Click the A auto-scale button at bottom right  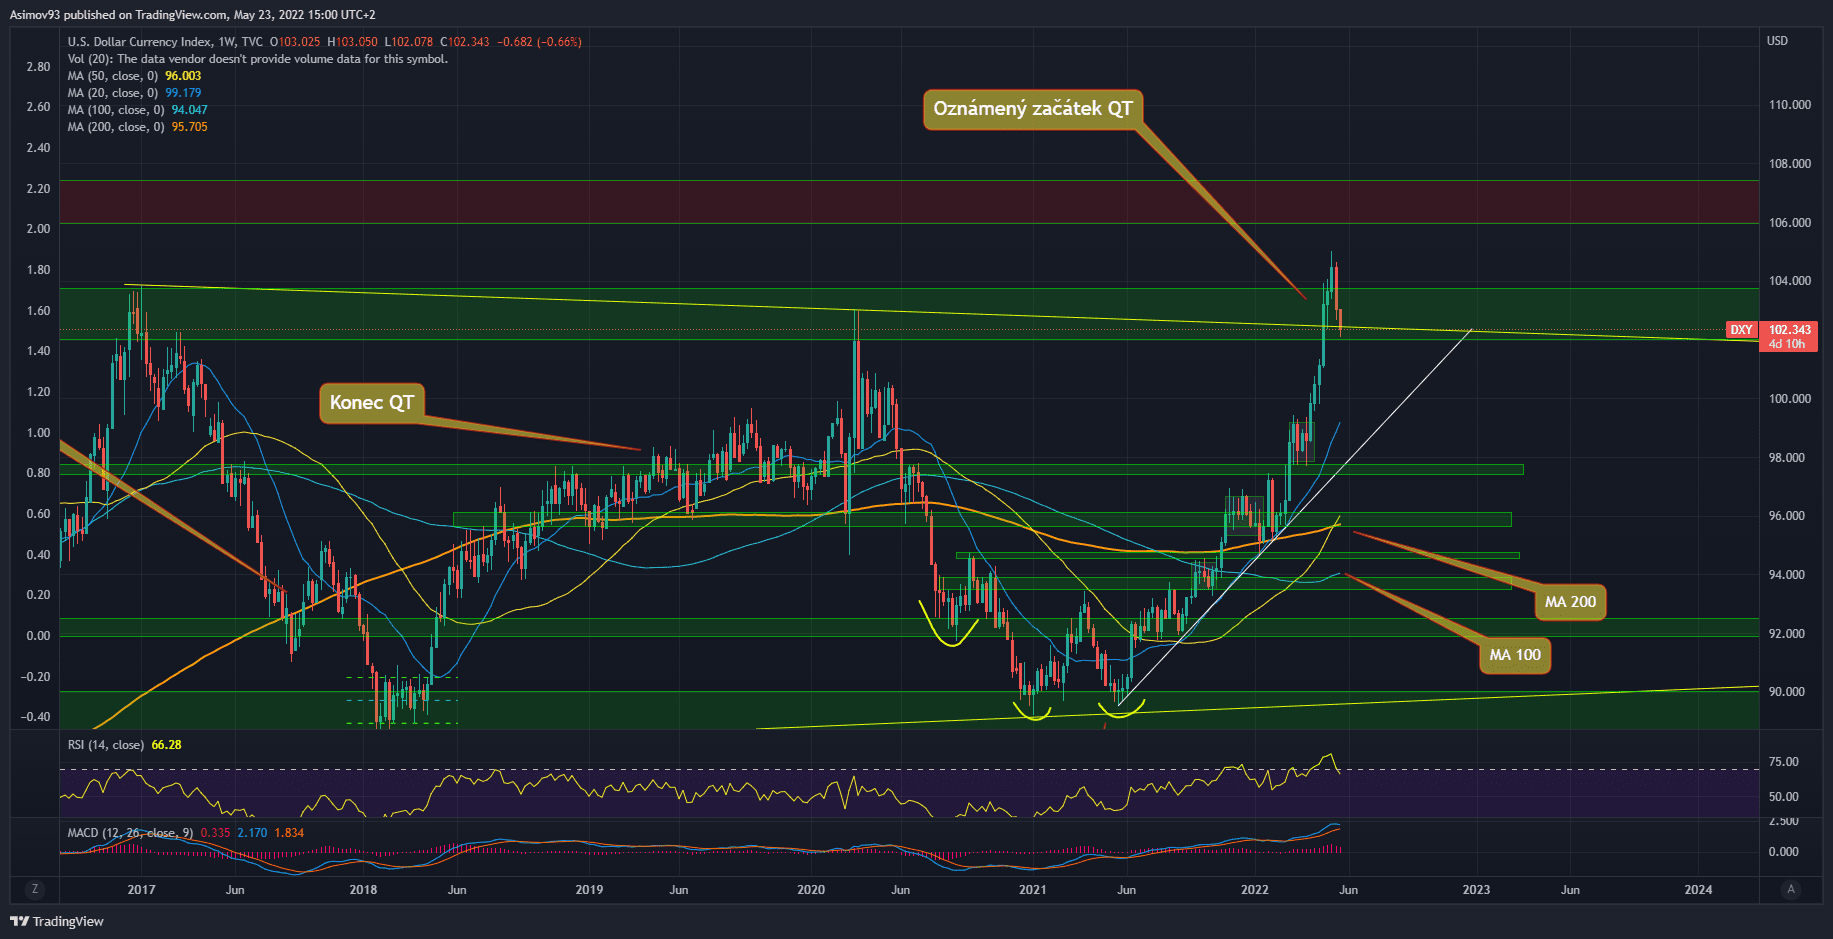1790,889
